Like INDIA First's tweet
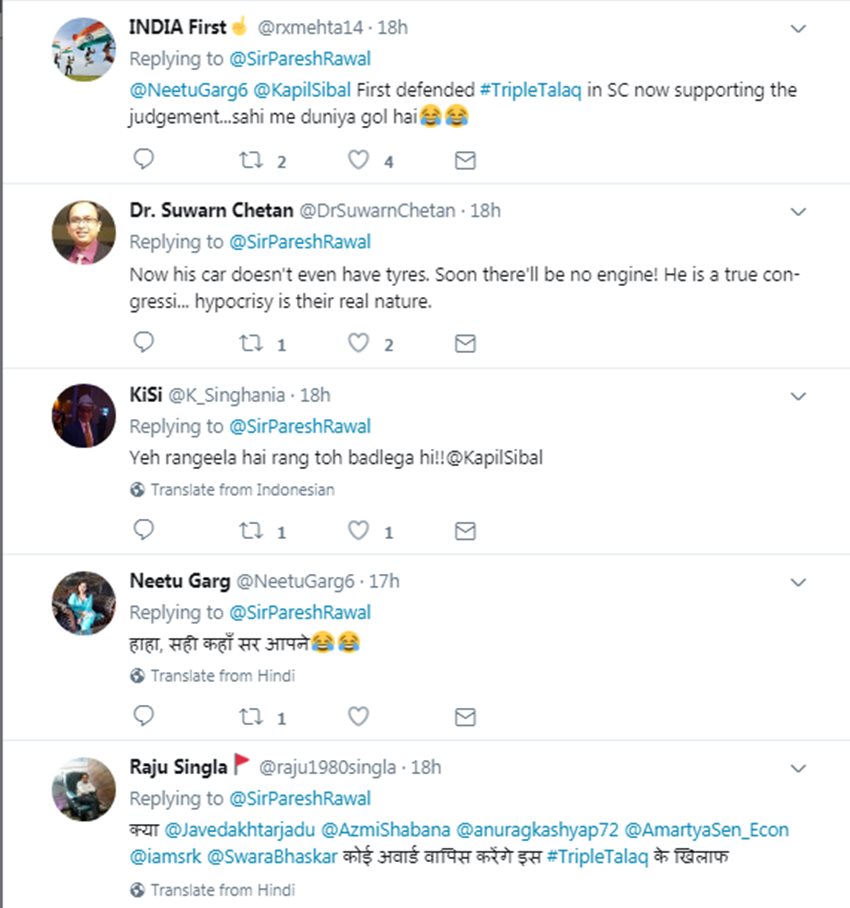The height and width of the screenshot is (908, 850). (358, 160)
